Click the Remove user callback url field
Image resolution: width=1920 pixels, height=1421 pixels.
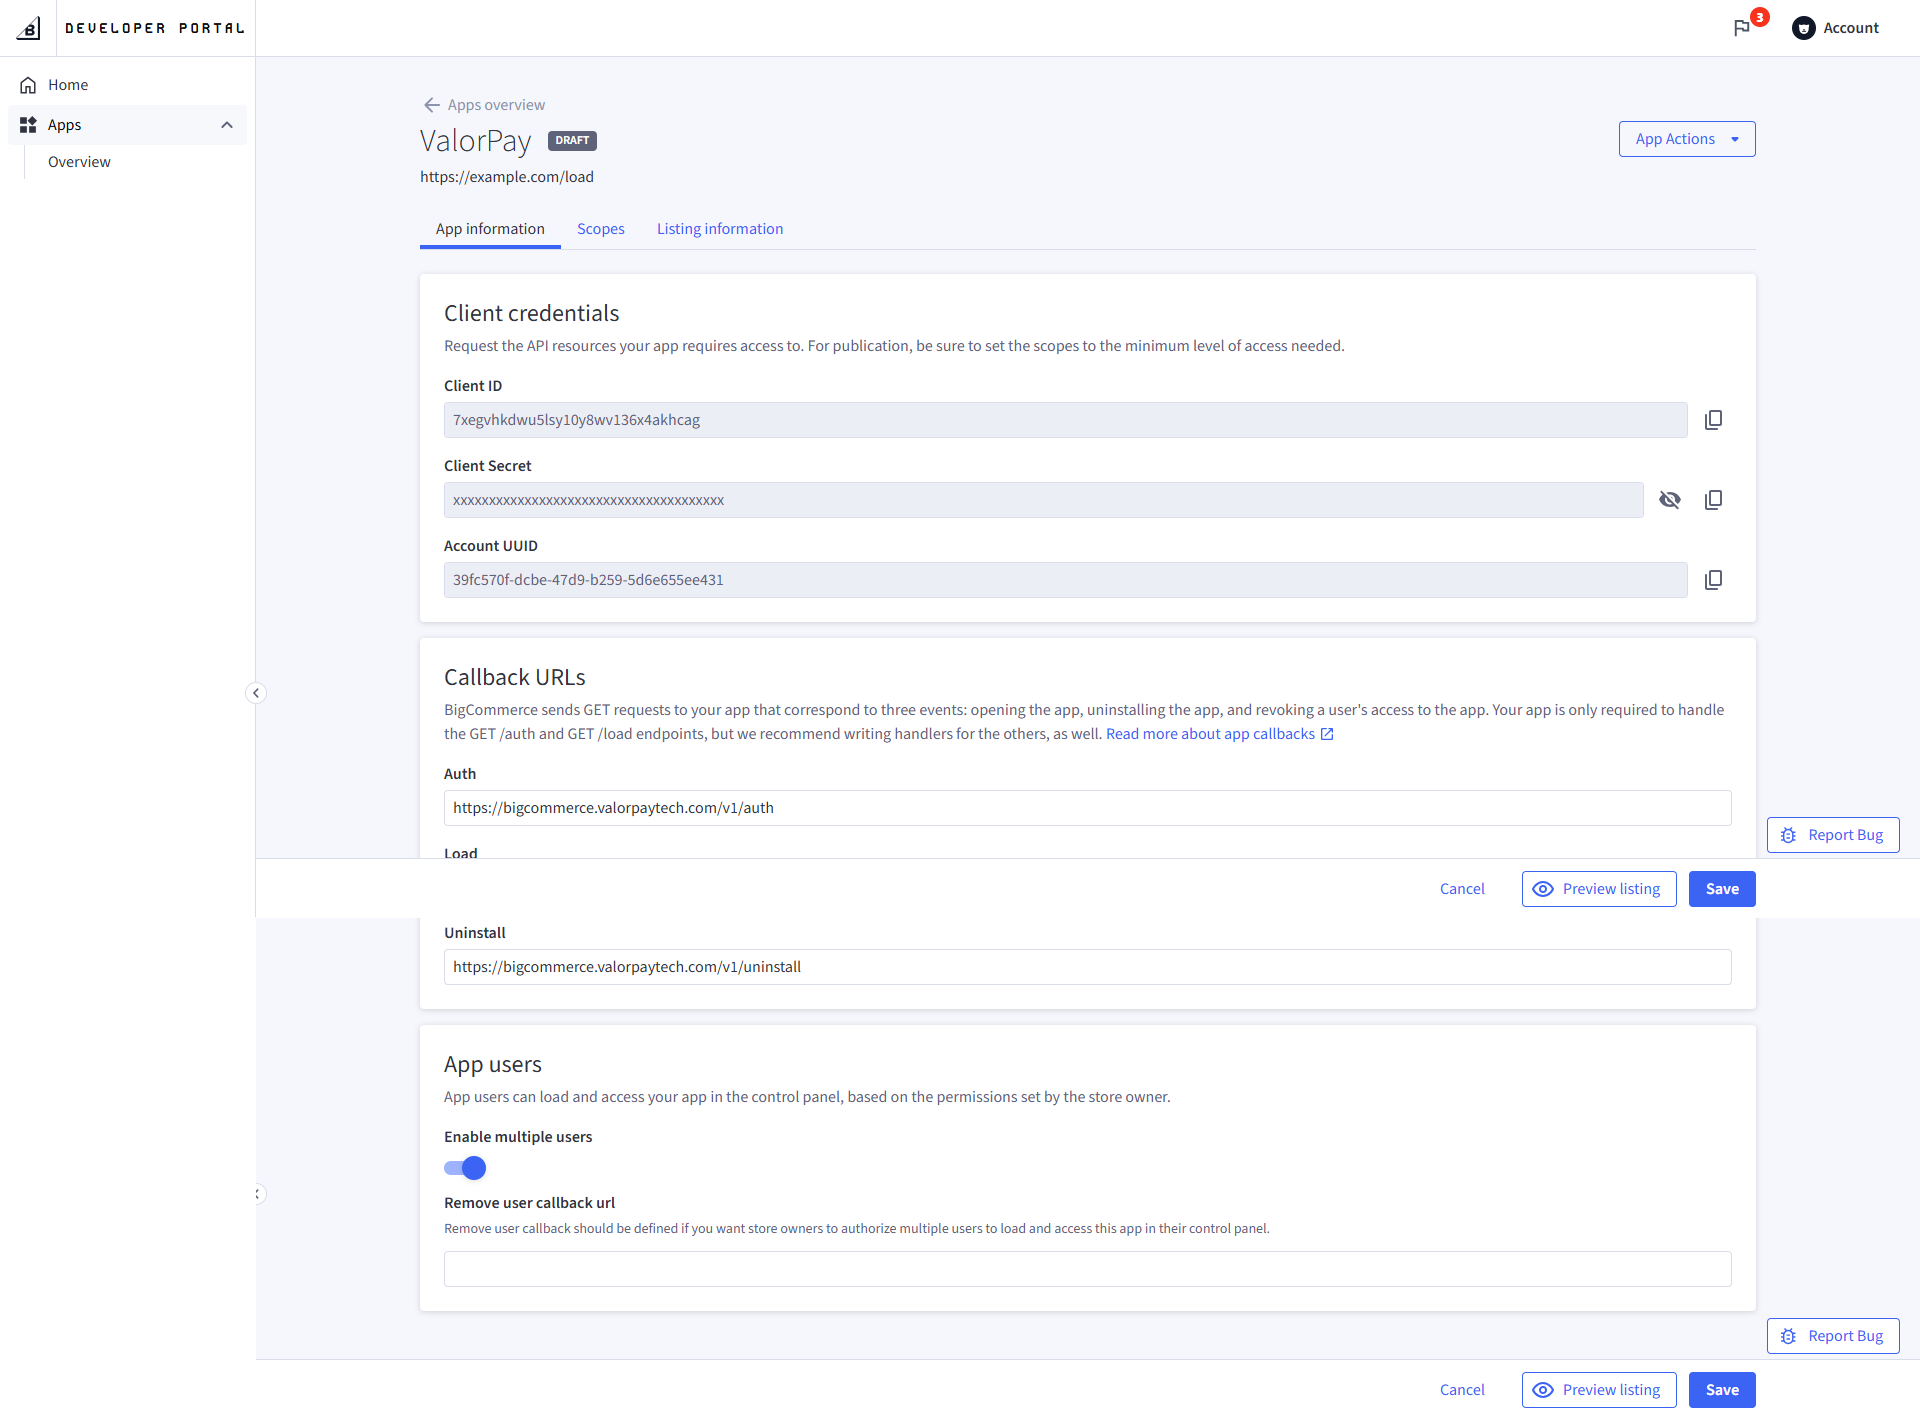click(1087, 1269)
